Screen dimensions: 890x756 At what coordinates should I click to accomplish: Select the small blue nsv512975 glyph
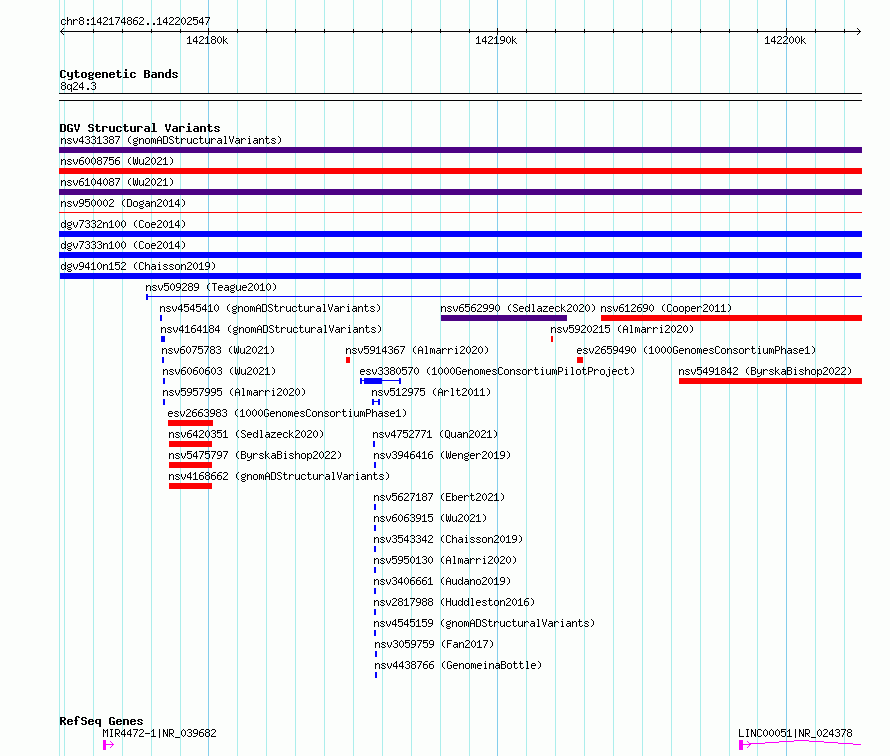tap(376, 402)
